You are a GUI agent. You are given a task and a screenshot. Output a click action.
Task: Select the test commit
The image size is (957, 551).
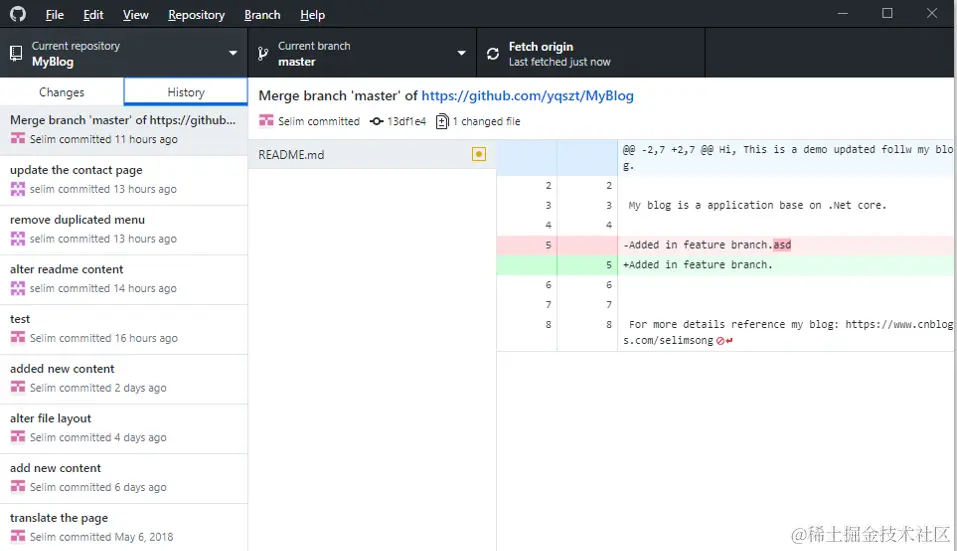click(124, 330)
